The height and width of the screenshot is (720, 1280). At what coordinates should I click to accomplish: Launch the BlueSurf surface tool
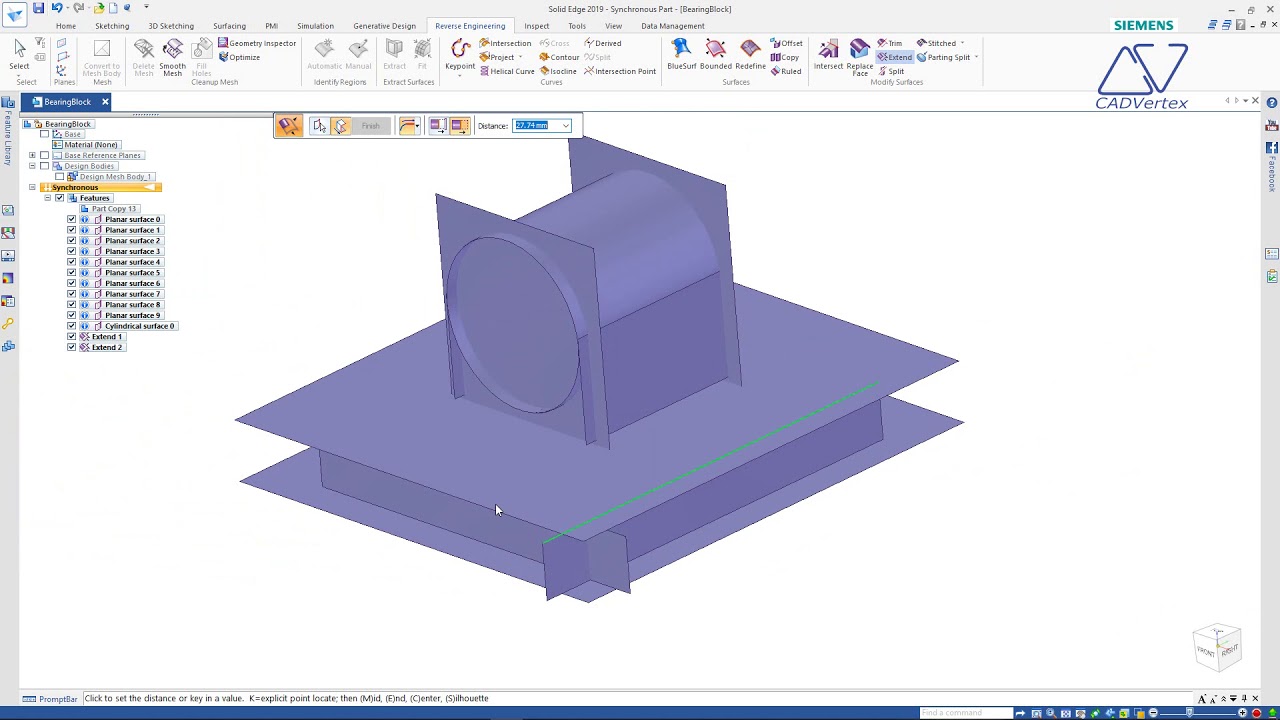coord(681,55)
